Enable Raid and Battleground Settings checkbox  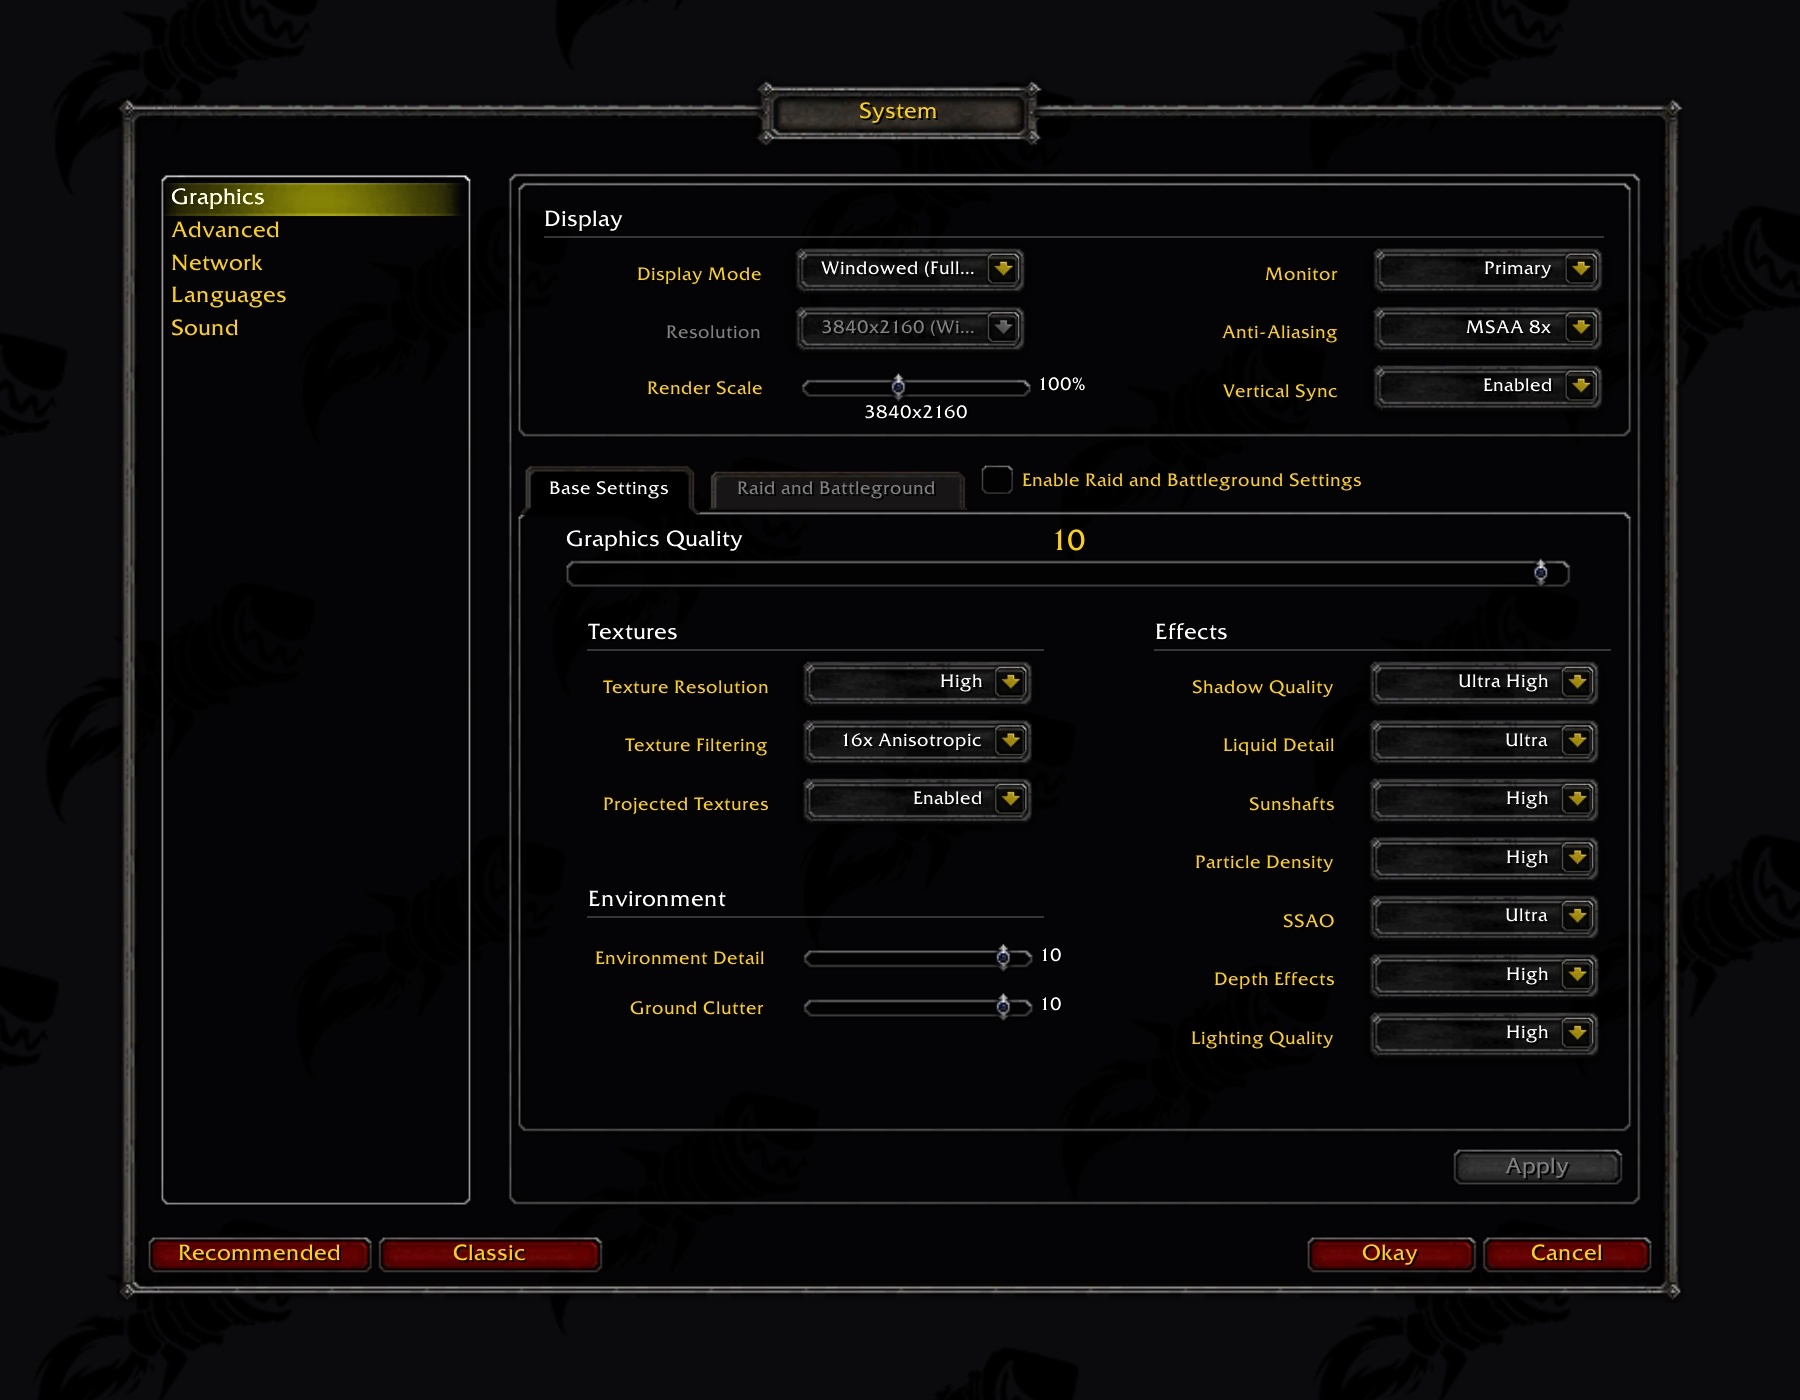click(997, 480)
